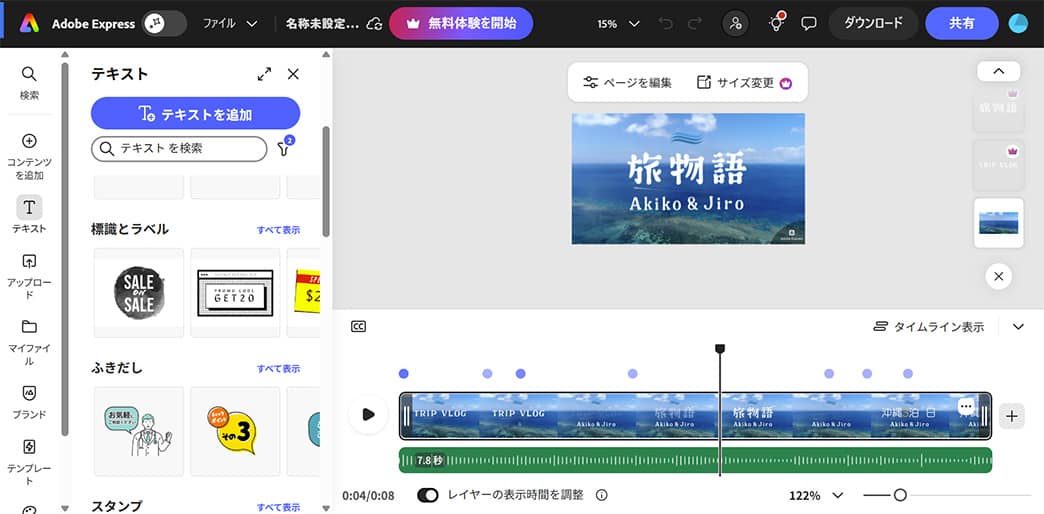
Task: Show all 標識とラベル items
Action: click(x=278, y=230)
